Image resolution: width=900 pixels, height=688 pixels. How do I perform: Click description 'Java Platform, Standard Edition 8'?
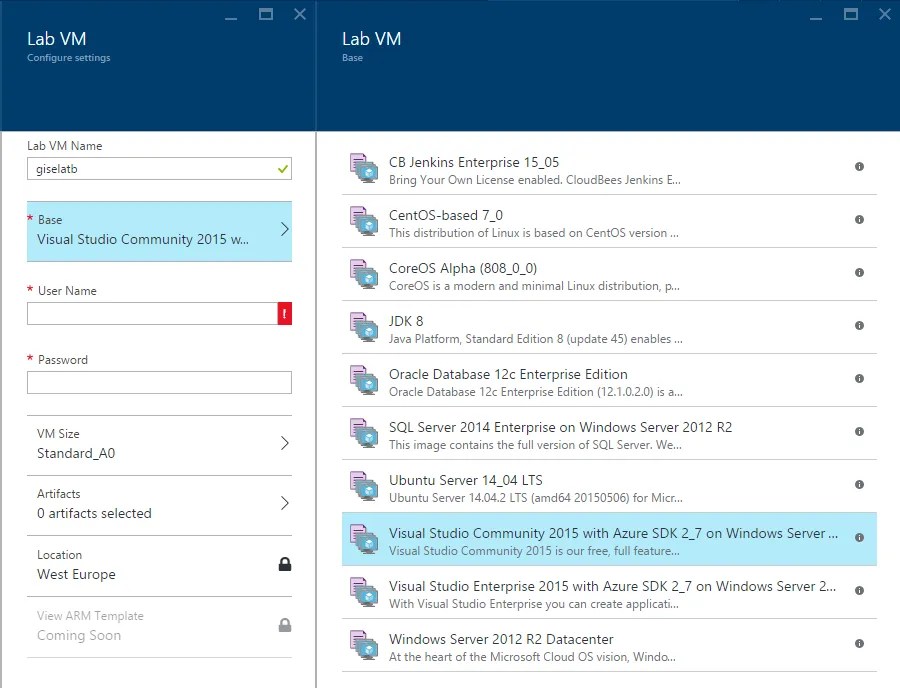[x=536, y=339]
